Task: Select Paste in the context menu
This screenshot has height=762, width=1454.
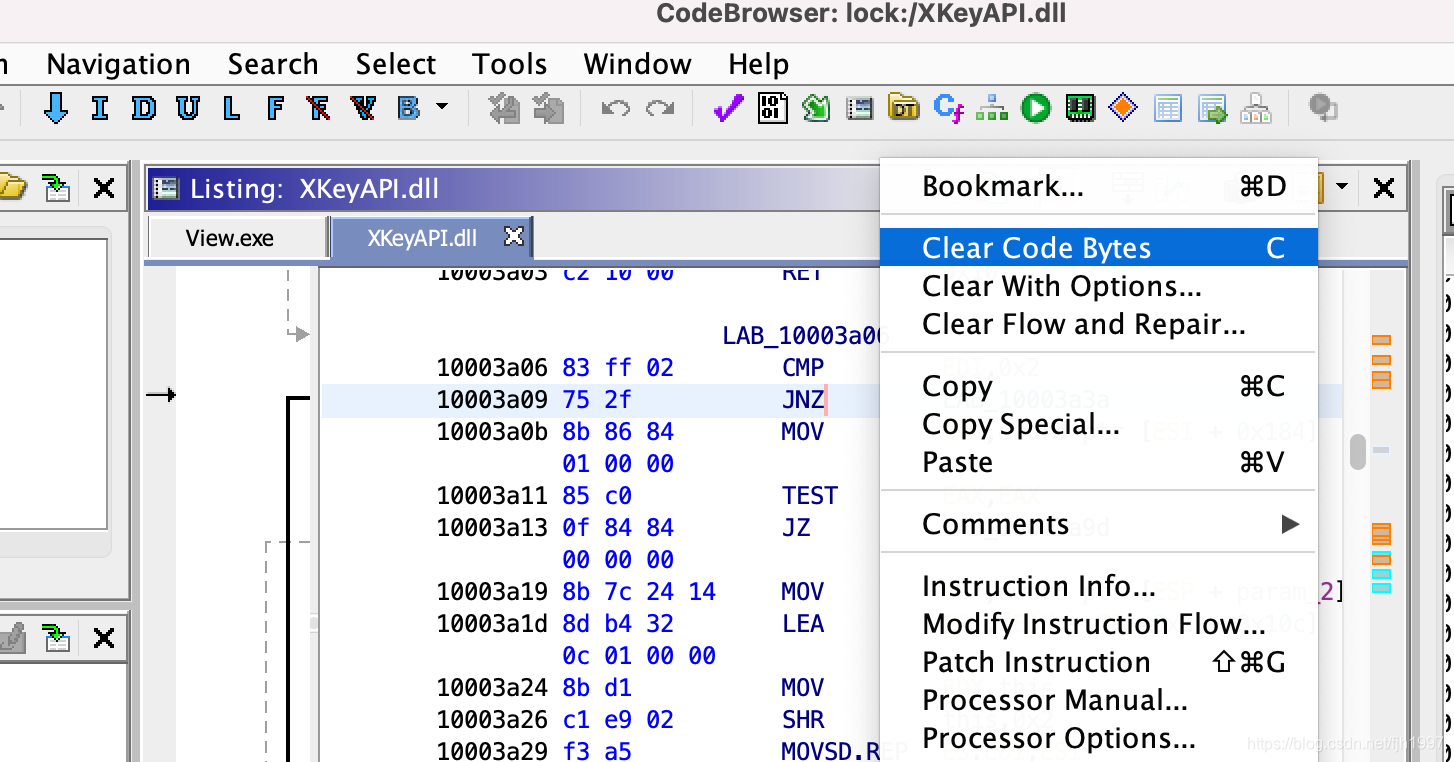Action: click(1099, 462)
